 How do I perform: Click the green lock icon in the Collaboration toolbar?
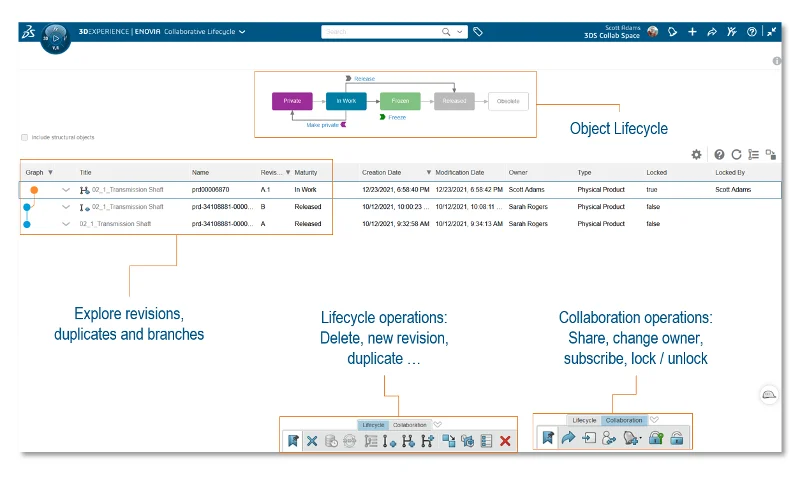pyautogui.click(x=656, y=438)
